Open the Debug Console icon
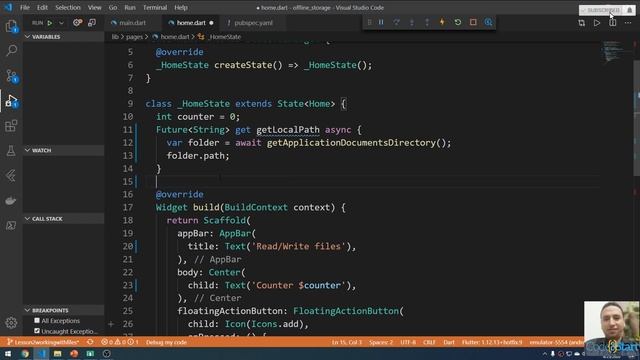640x360 pixels. click(92, 23)
